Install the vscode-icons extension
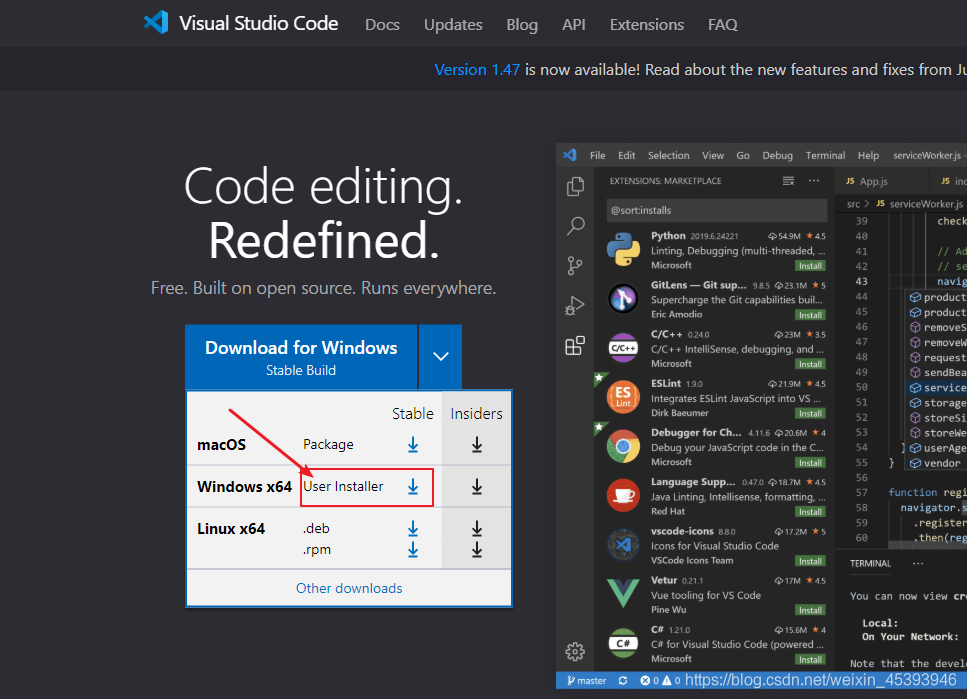Screen dimensions: 967x699 [x=810, y=561]
